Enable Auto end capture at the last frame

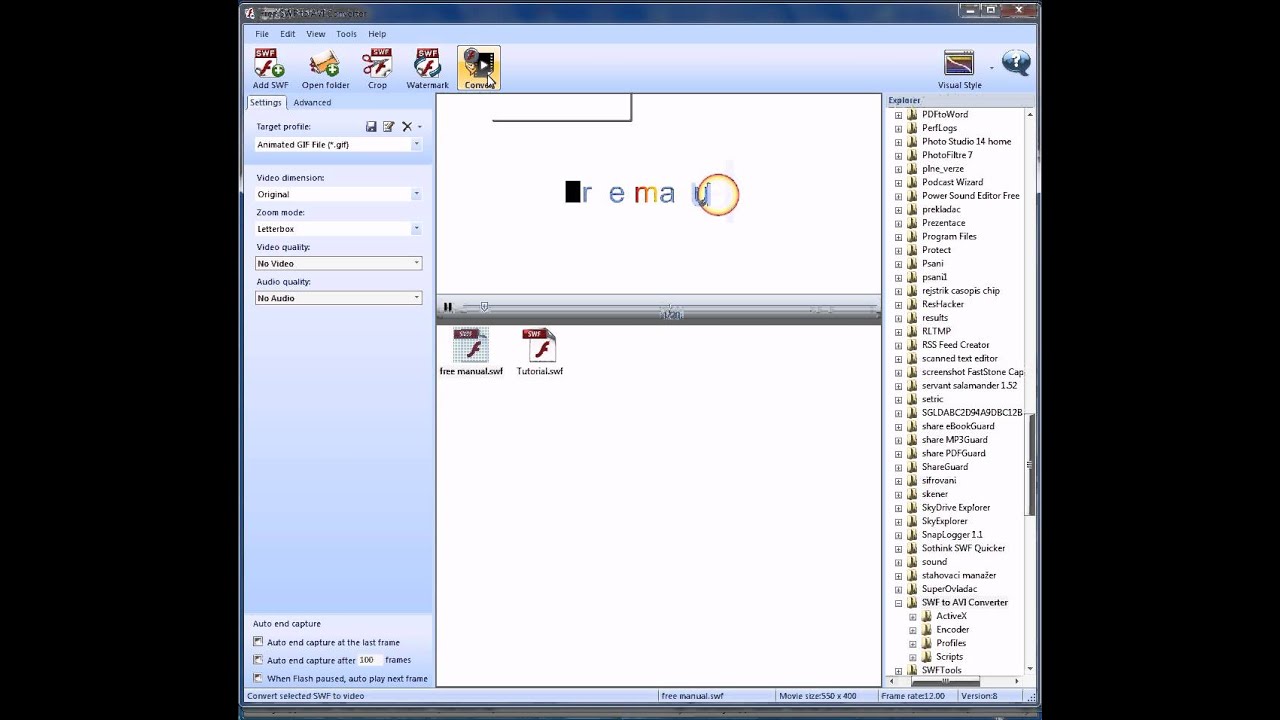click(258, 642)
